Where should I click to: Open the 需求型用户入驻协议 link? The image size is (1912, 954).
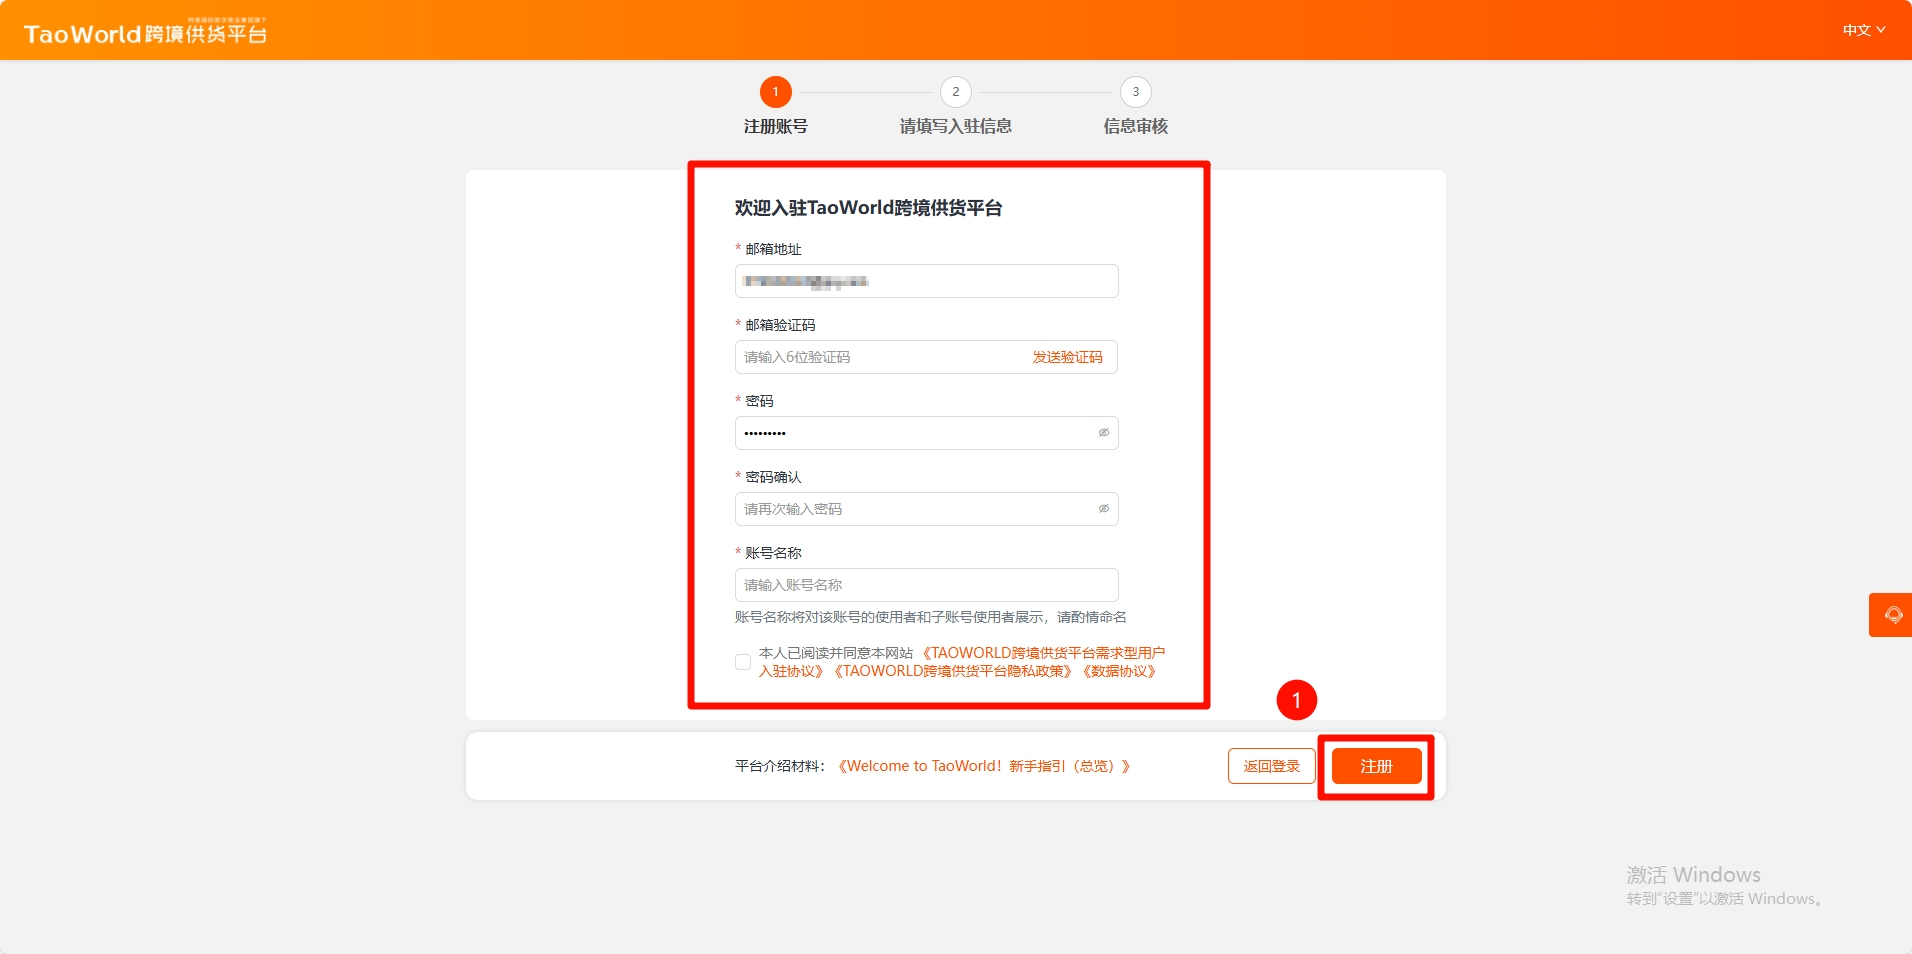1042,653
